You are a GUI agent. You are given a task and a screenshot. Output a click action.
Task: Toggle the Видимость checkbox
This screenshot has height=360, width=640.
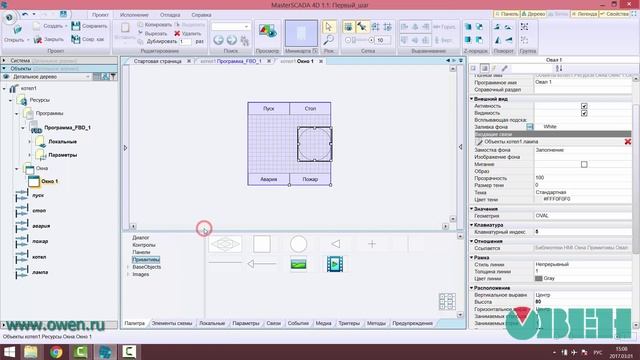[x=584, y=113]
